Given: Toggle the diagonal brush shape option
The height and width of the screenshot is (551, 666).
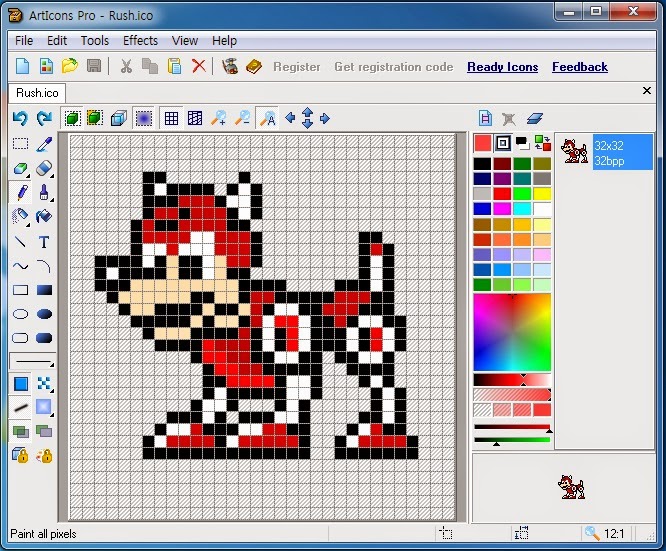Looking at the screenshot, I should pos(20,408).
